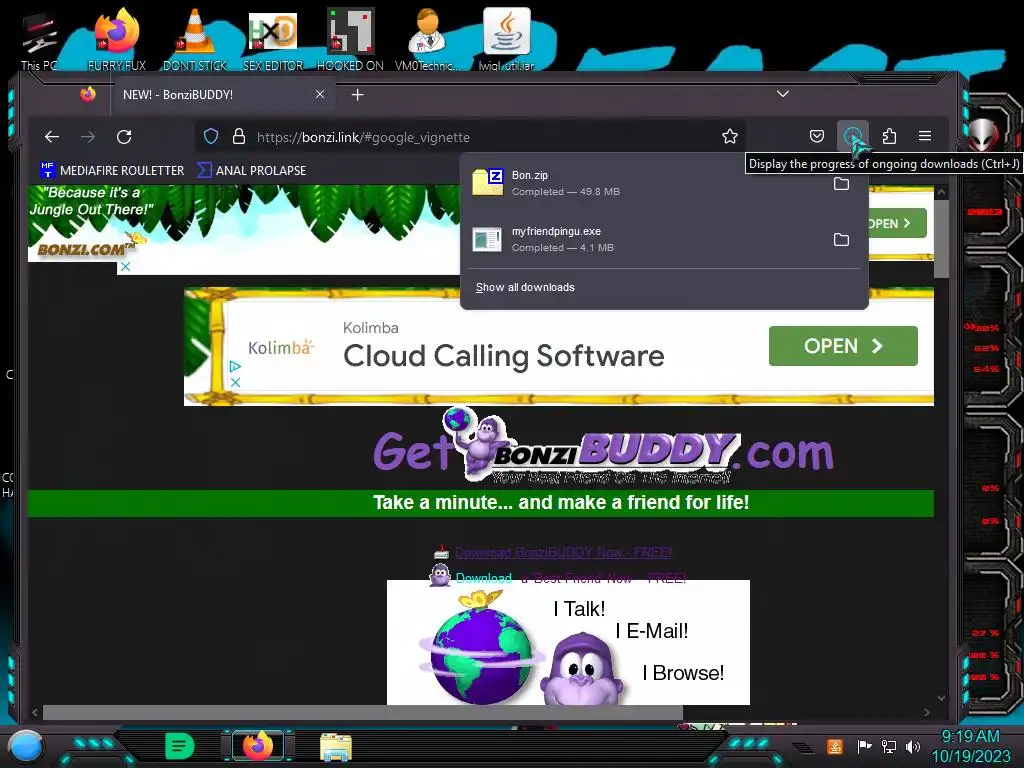Open the extensions puzzle icon
Image resolution: width=1024 pixels, height=768 pixels.
889,136
